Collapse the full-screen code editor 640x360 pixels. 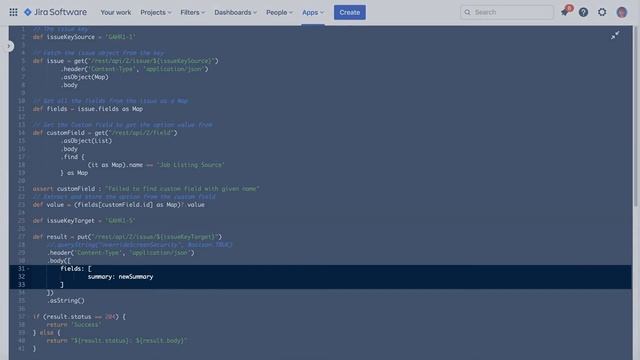point(615,35)
